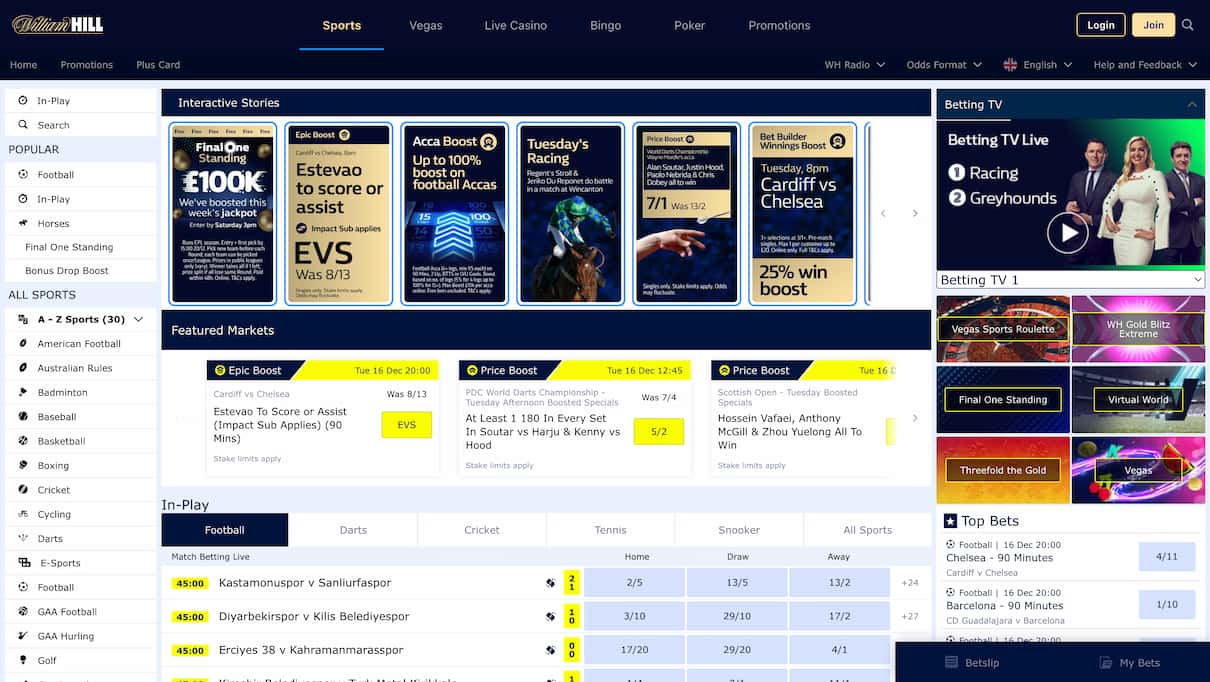Collapse the A-Z Sports list
This screenshot has width=1210, height=682.
(138, 319)
